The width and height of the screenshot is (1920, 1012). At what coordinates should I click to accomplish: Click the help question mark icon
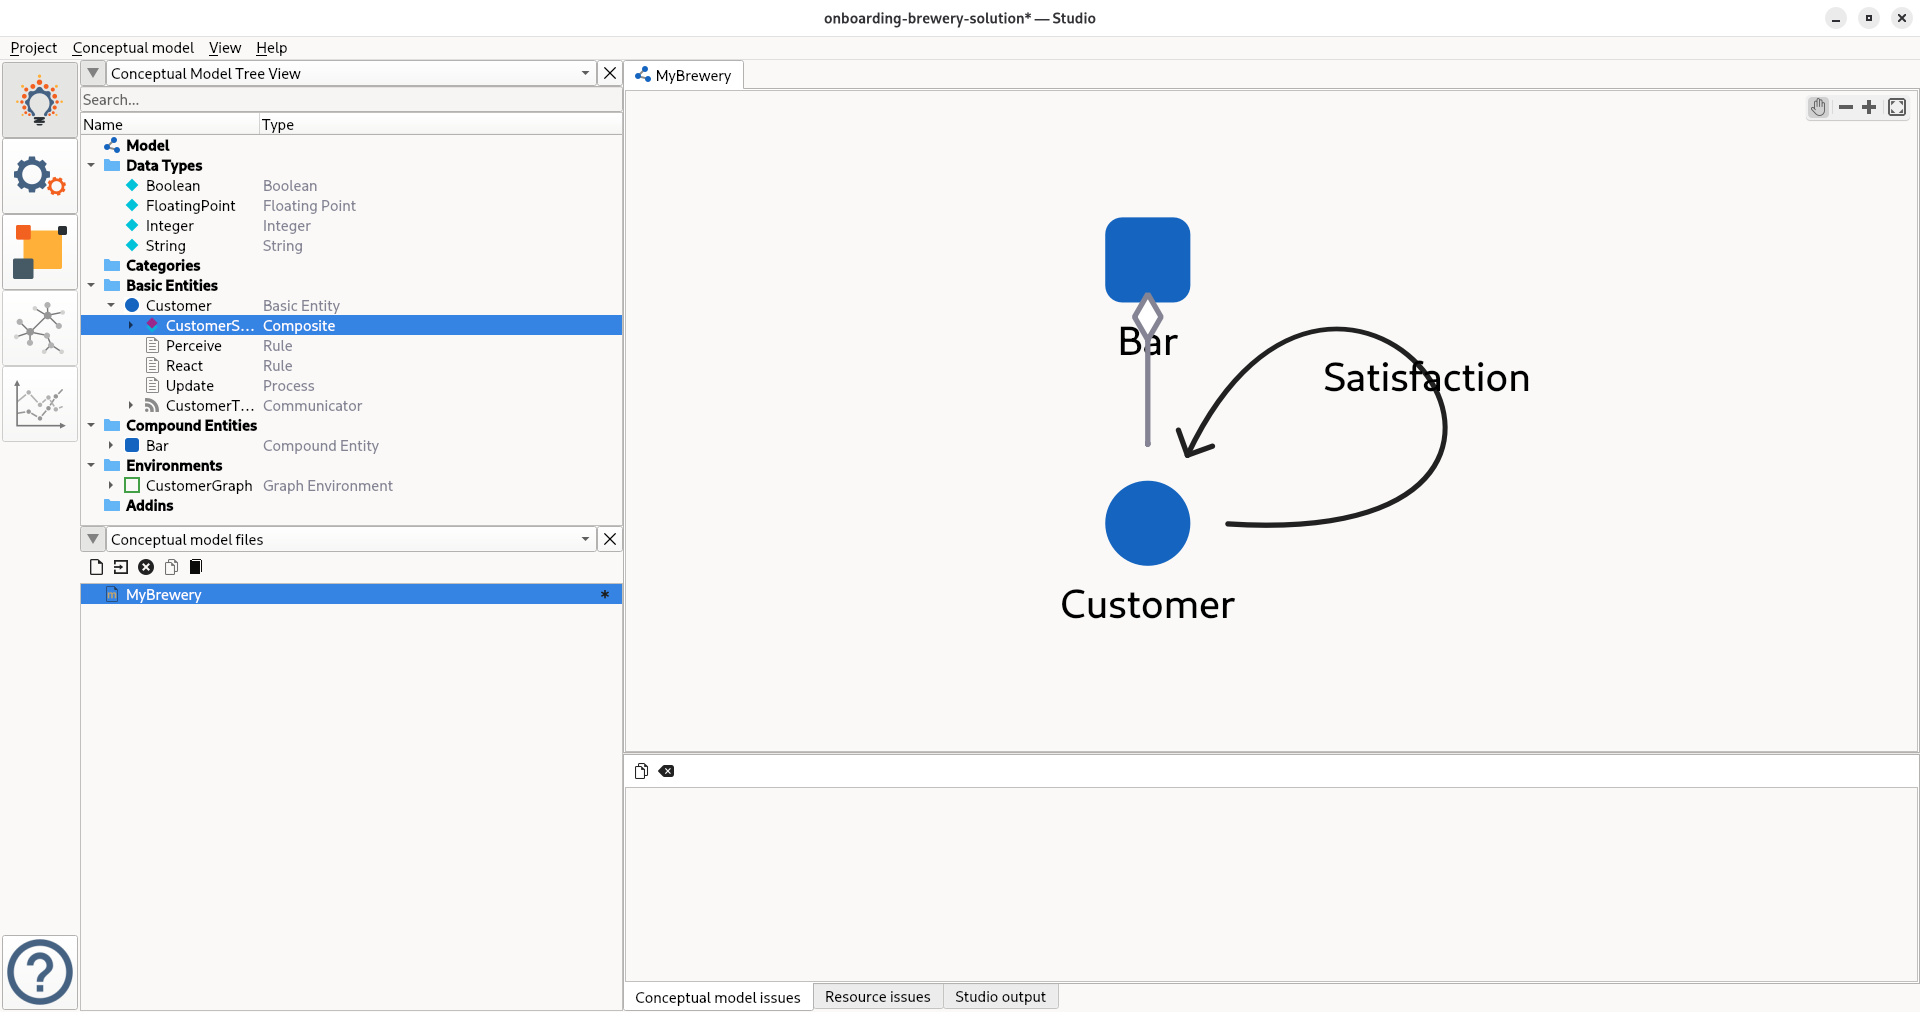(40, 972)
